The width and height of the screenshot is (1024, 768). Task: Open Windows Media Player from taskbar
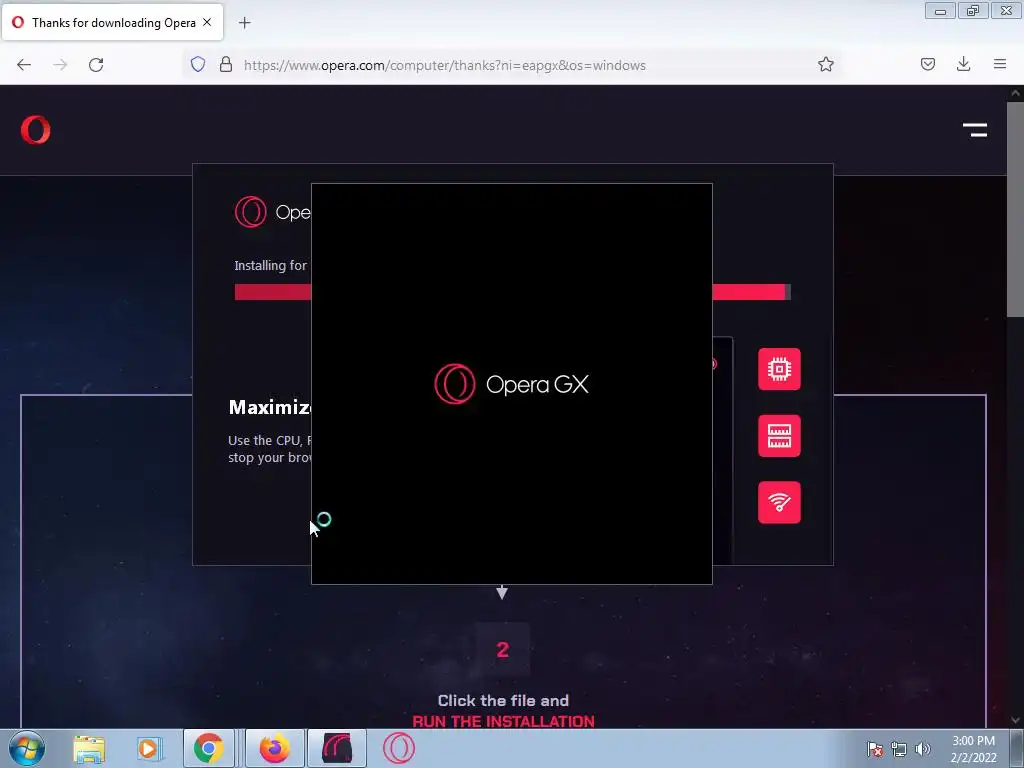point(148,748)
